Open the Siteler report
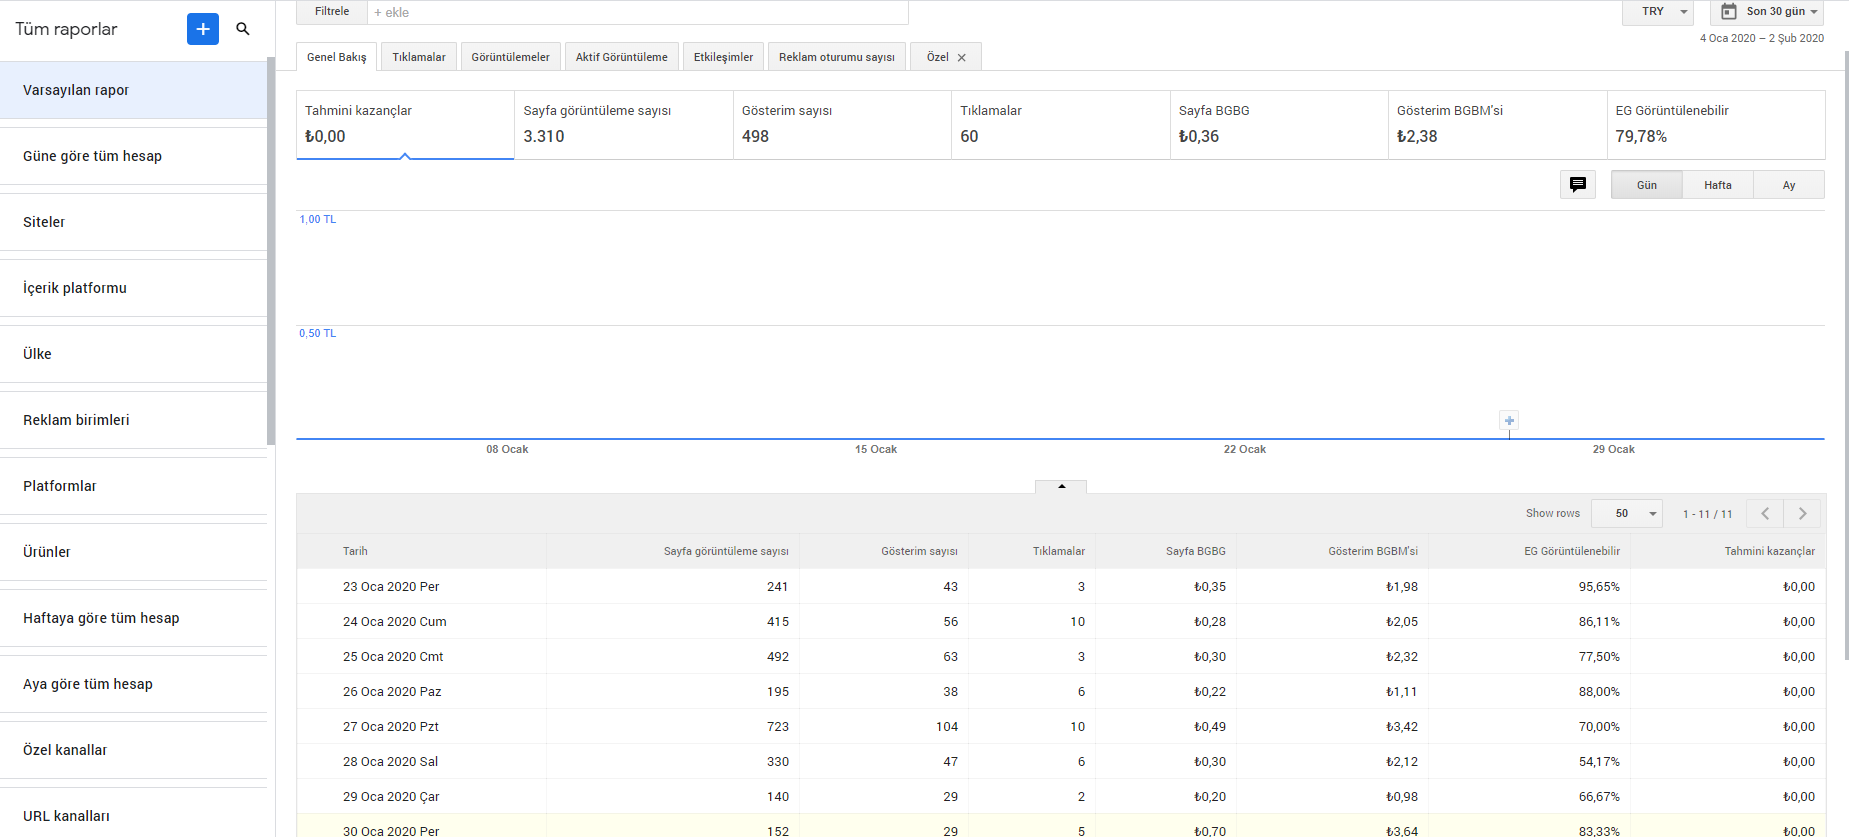This screenshot has width=1849, height=837. point(133,222)
